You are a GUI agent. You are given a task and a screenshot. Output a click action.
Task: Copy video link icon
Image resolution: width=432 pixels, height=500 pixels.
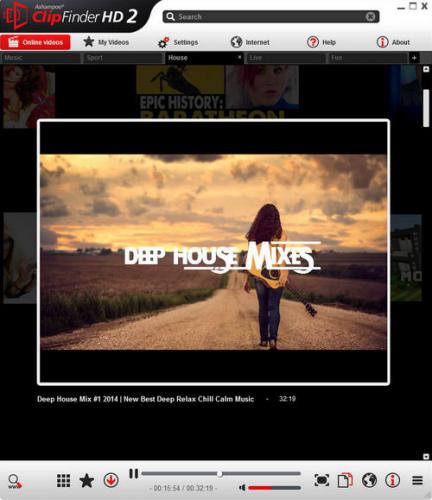[345, 480]
